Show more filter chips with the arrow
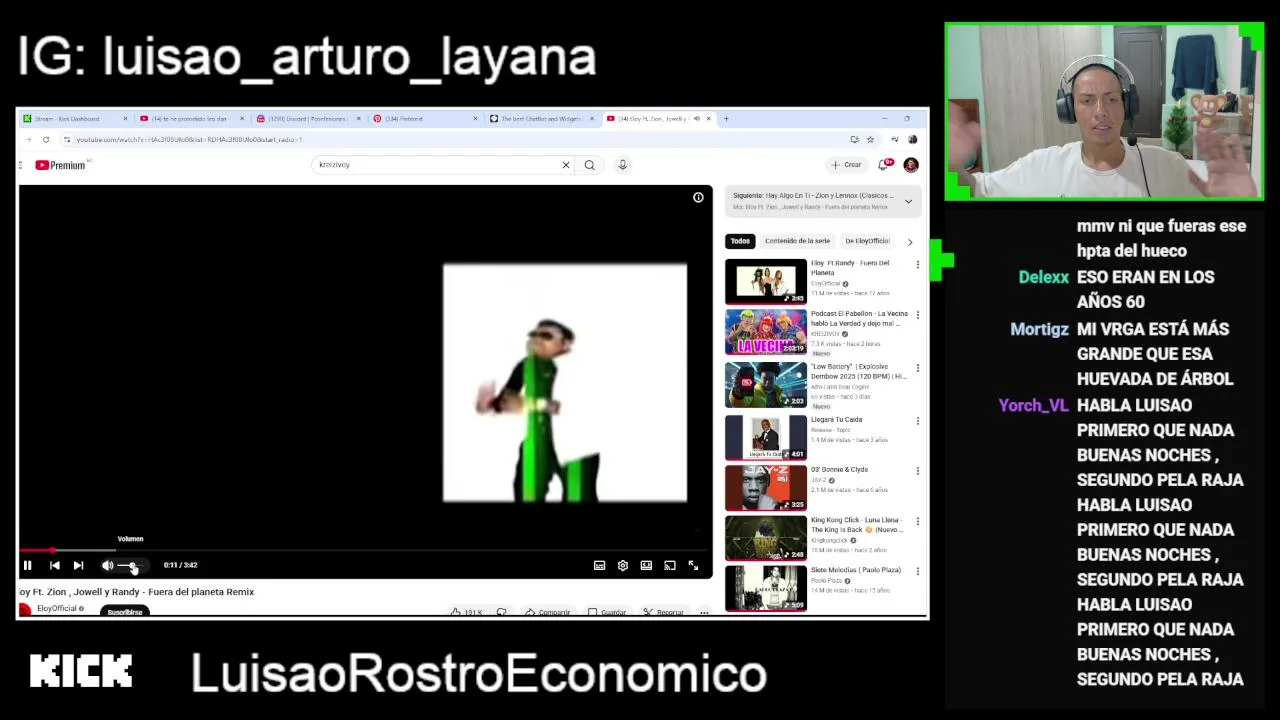 point(909,241)
